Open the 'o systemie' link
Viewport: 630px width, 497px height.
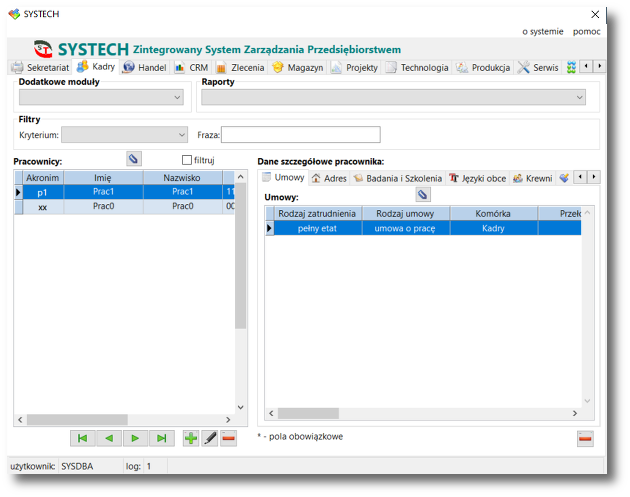click(x=542, y=31)
